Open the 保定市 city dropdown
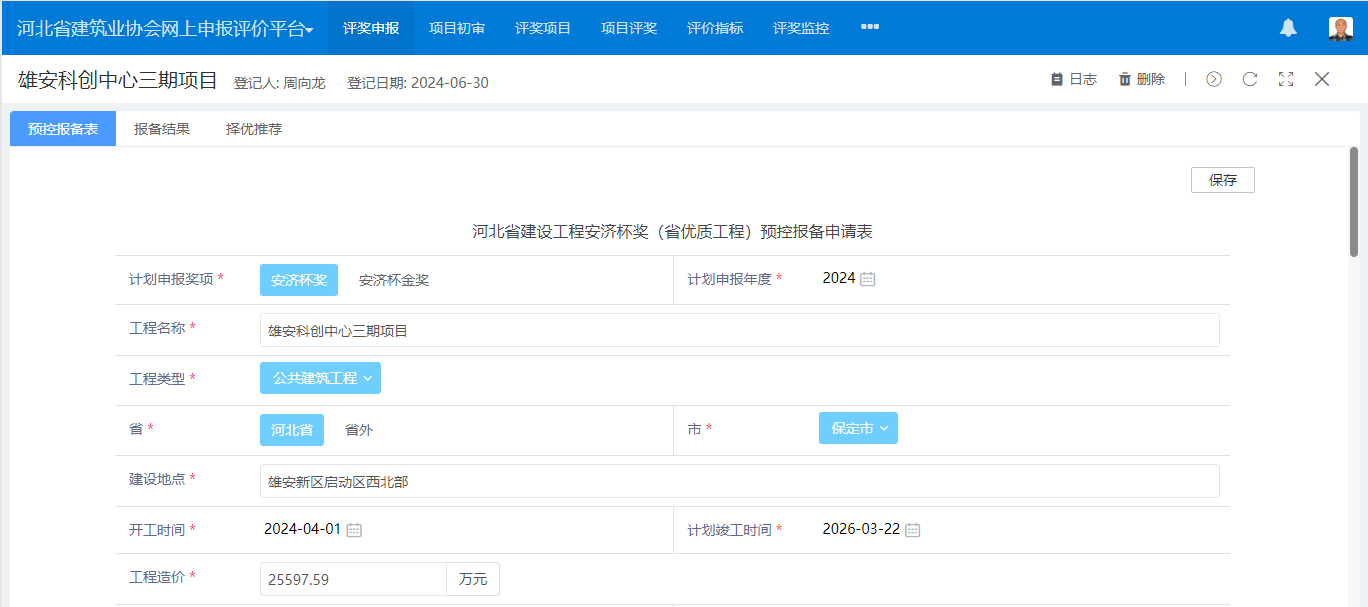The height and width of the screenshot is (607, 1368). (x=858, y=428)
